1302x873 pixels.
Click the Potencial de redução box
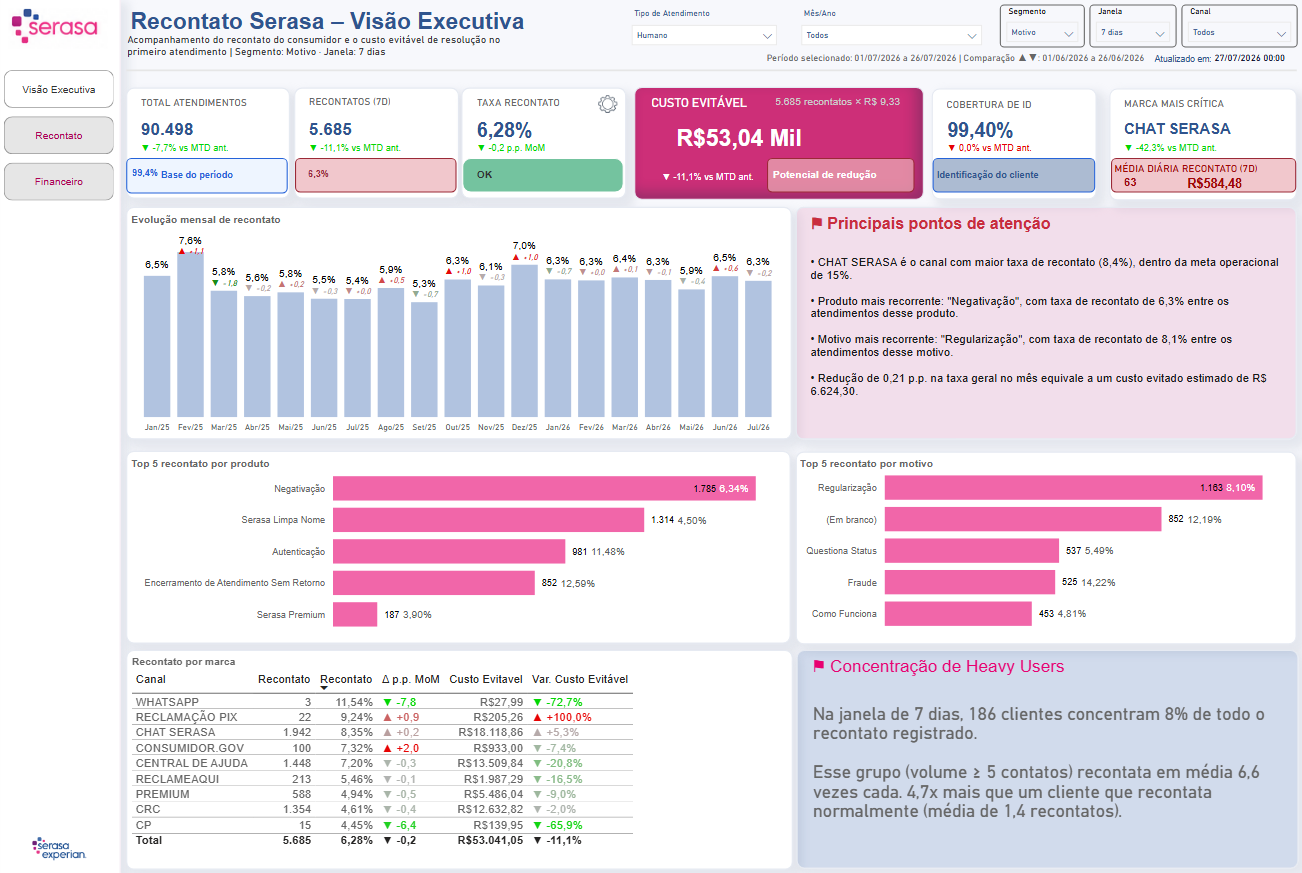coord(841,175)
